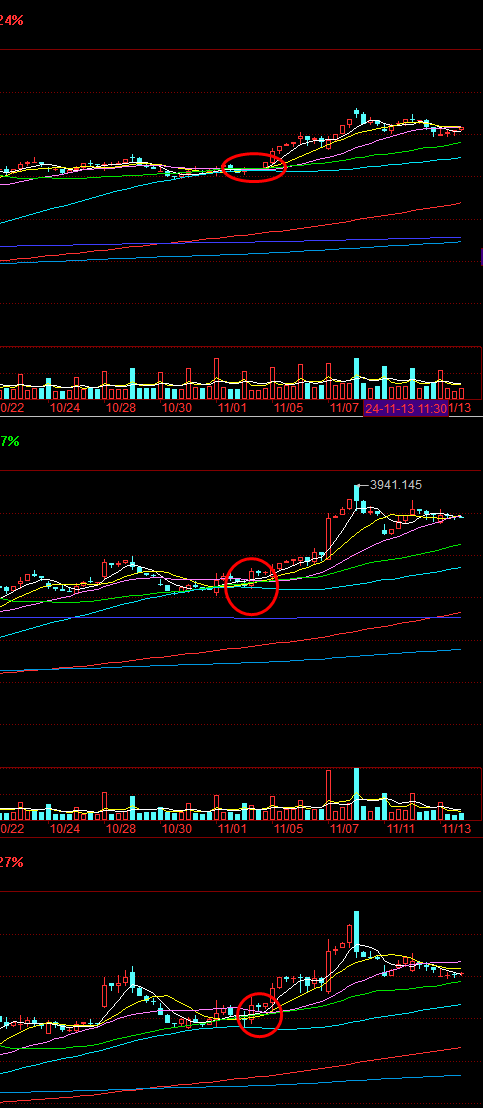Click the 11/05 date on the middle chart axis
This screenshot has height=1108, width=483.
click(x=288, y=828)
